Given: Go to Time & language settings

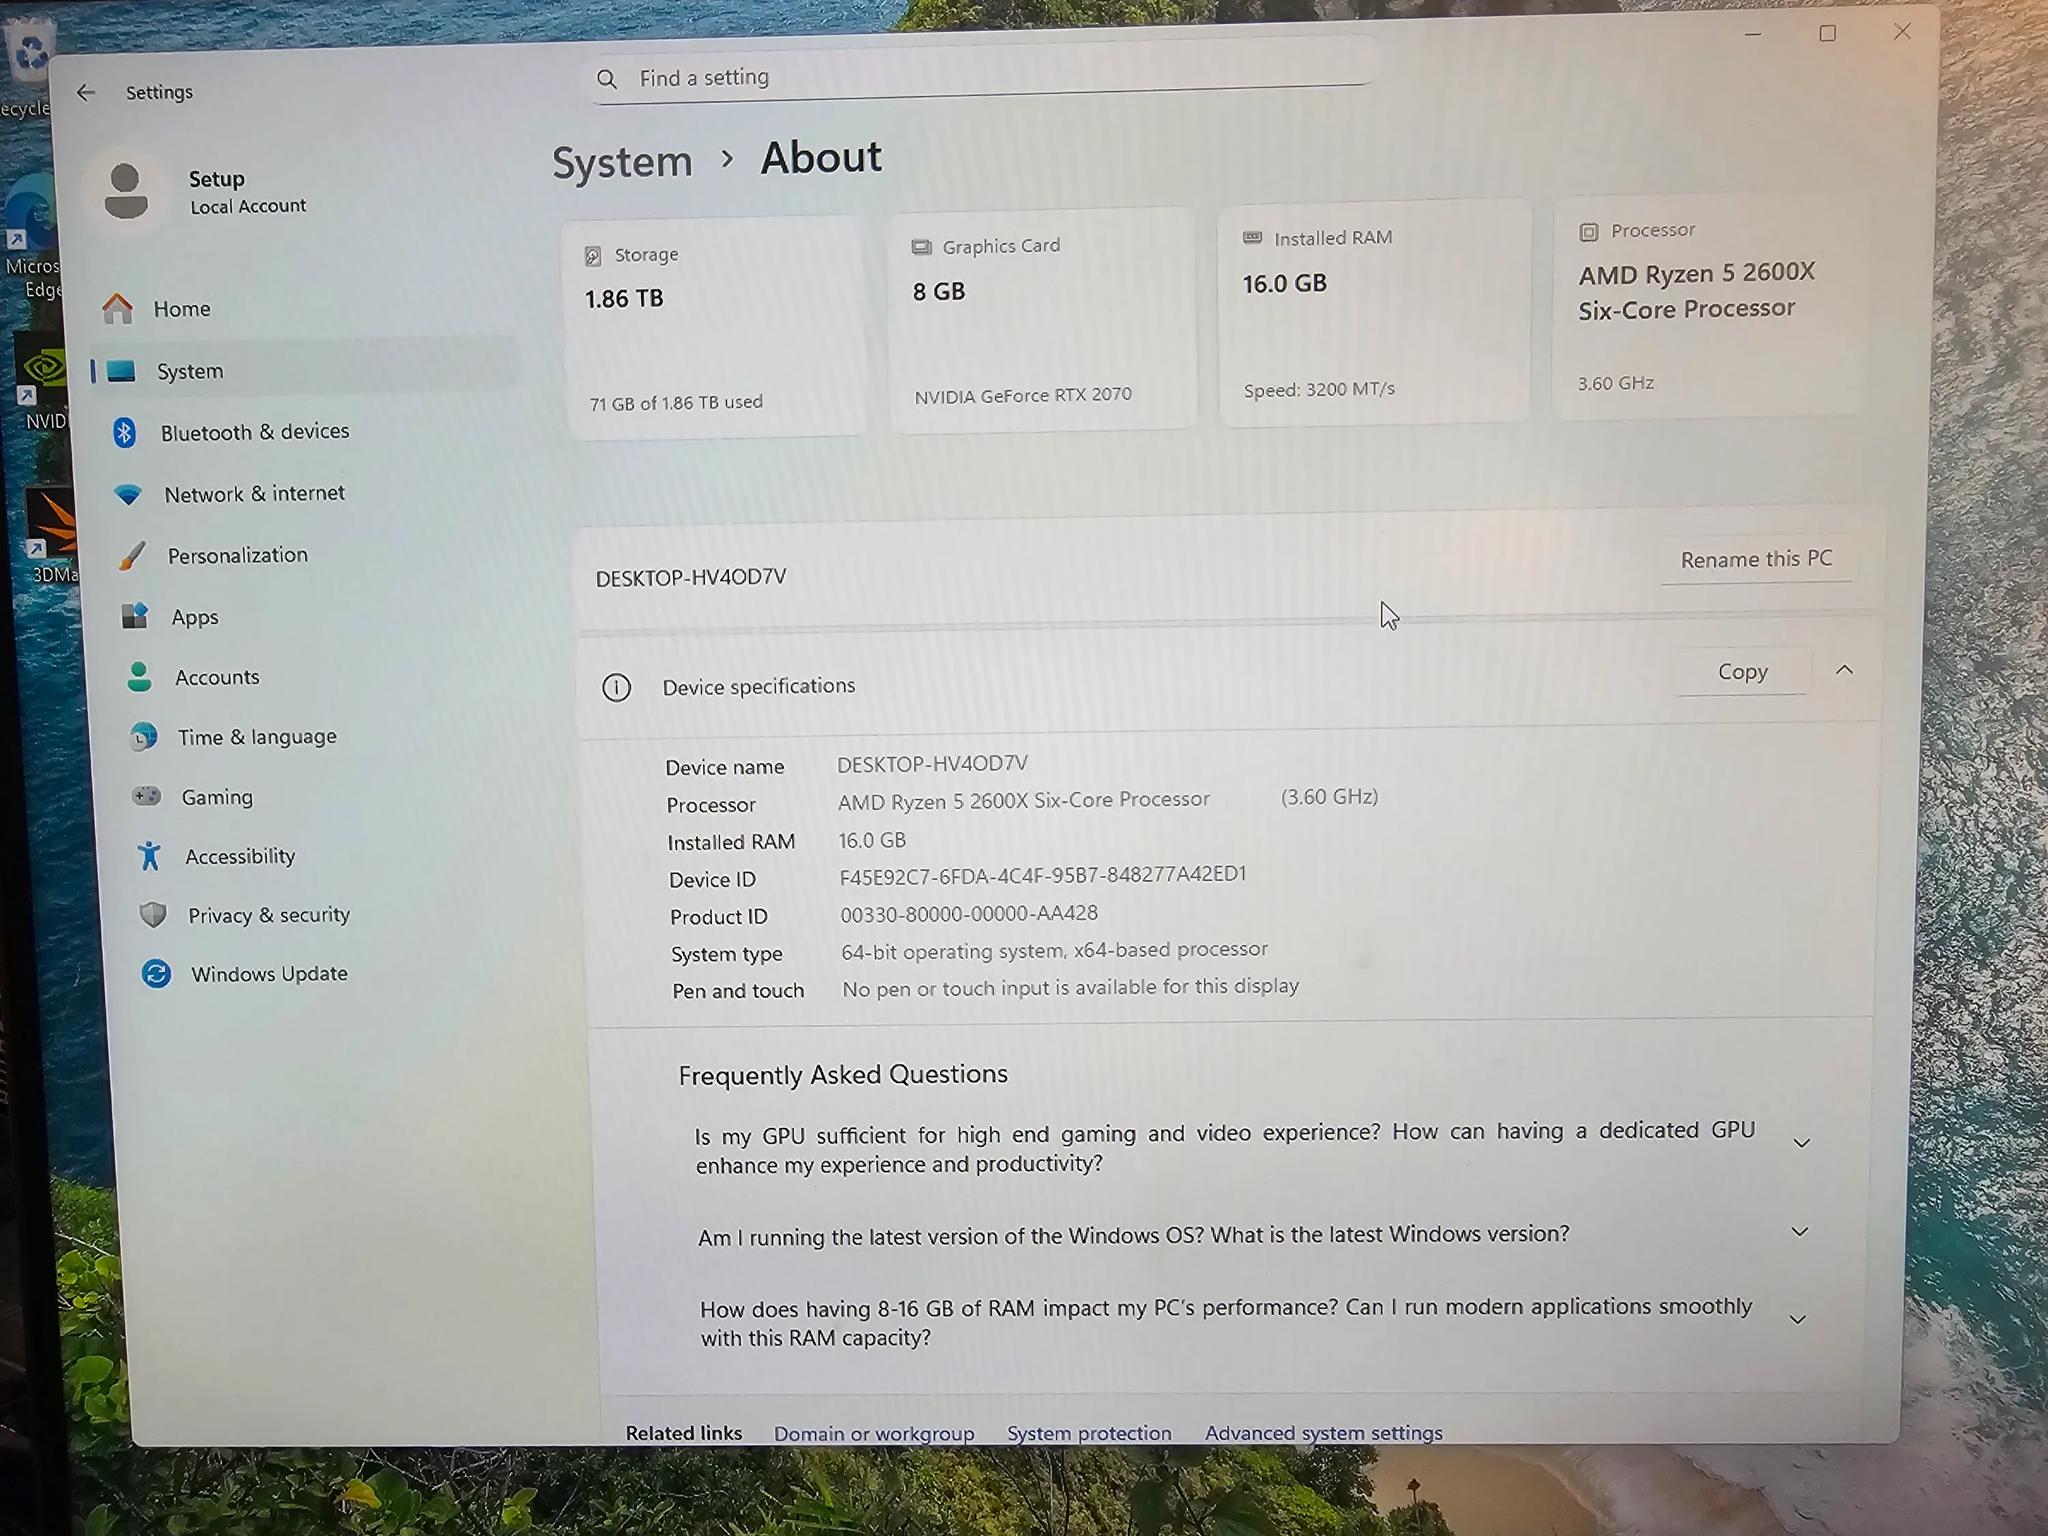Looking at the screenshot, I should point(326,737).
